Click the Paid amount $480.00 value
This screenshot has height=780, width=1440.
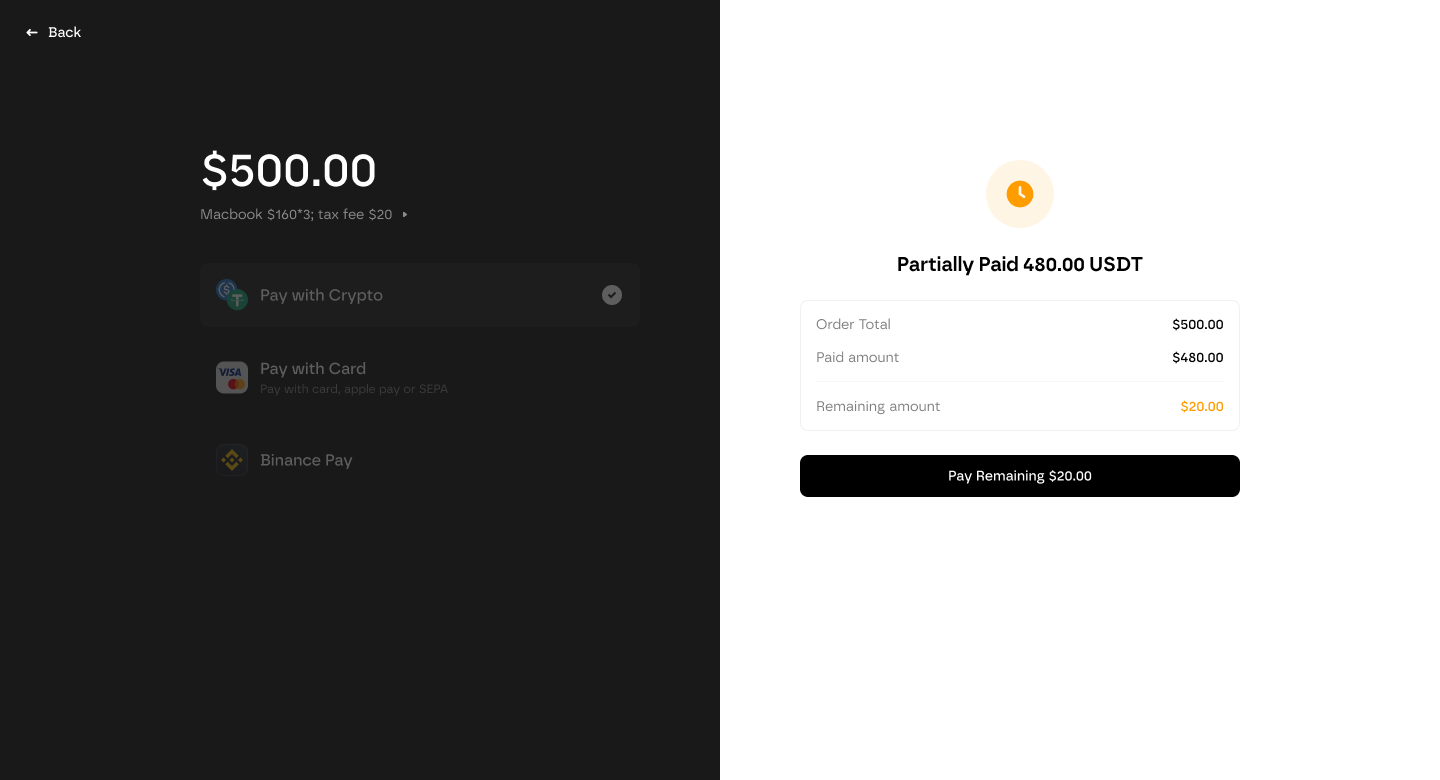click(x=1198, y=358)
